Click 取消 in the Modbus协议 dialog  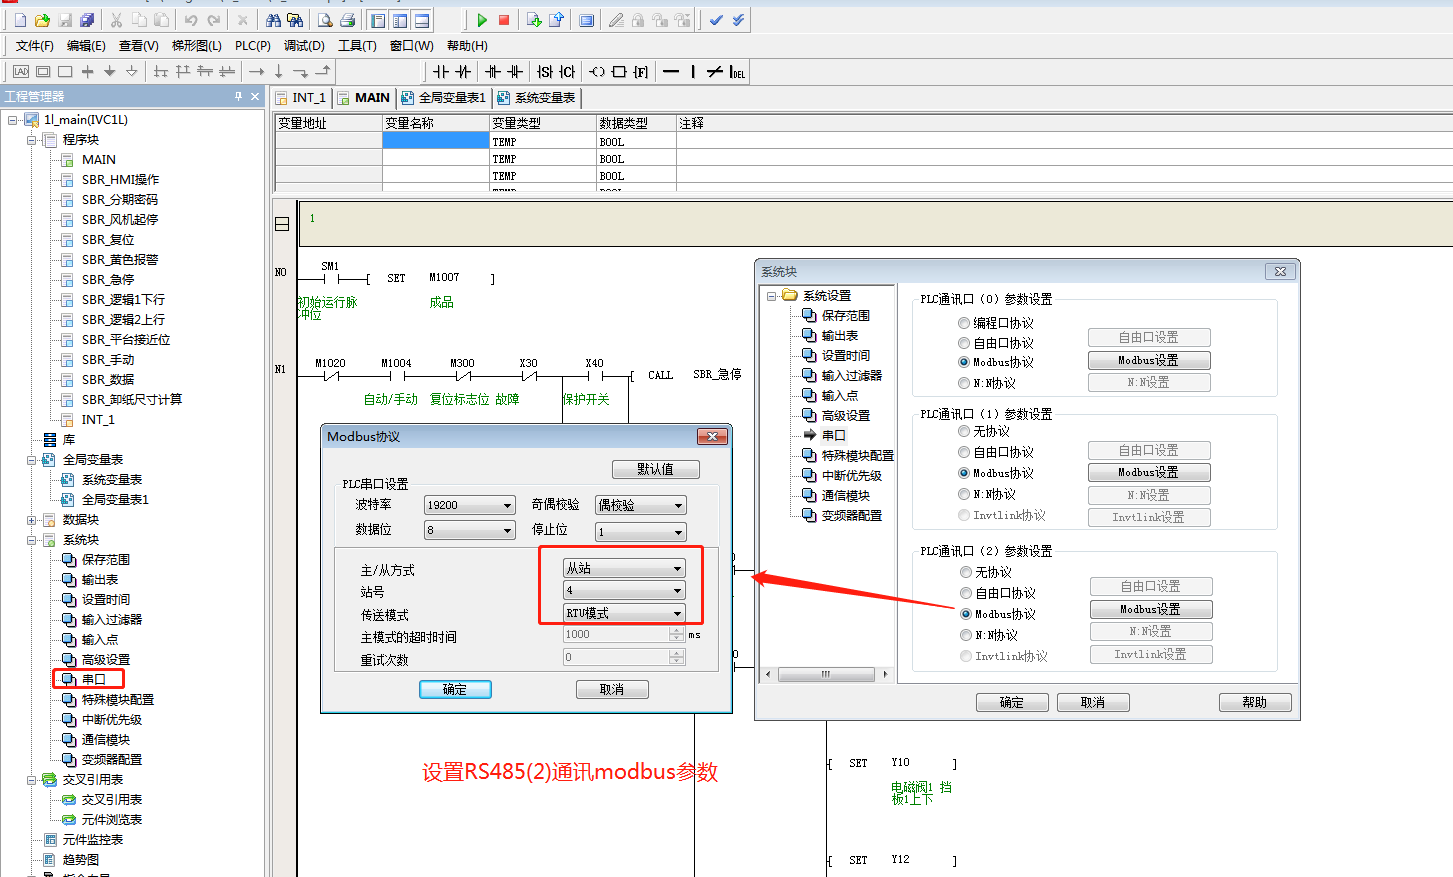[x=612, y=689]
